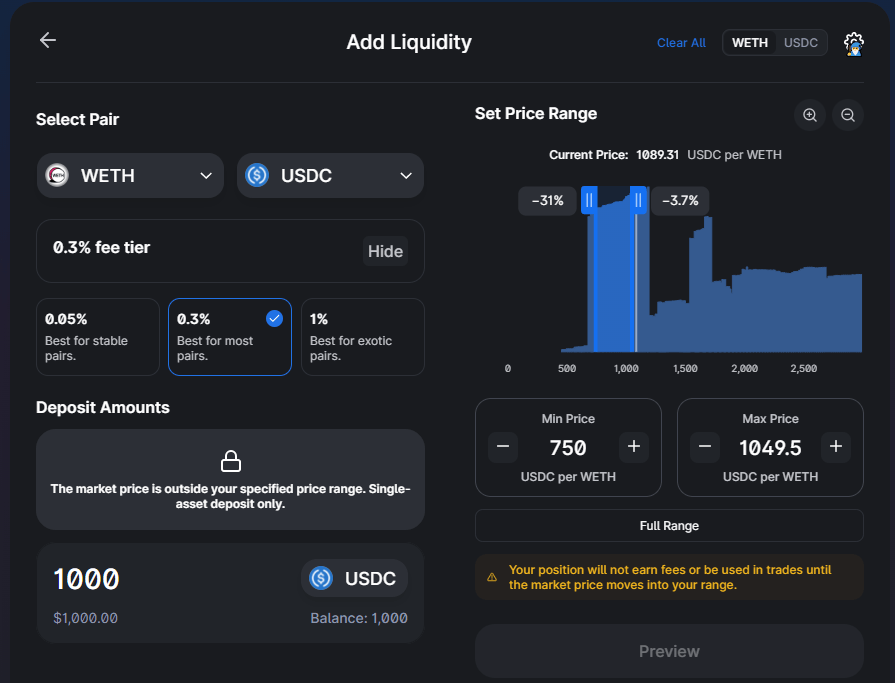This screenshot has width=895, height=683.
Task: Open settings via the gear icon
Action: tap(853, 44)
